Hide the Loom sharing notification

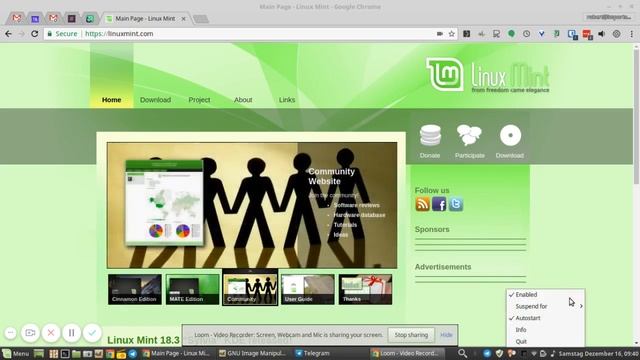pos(446,335)
